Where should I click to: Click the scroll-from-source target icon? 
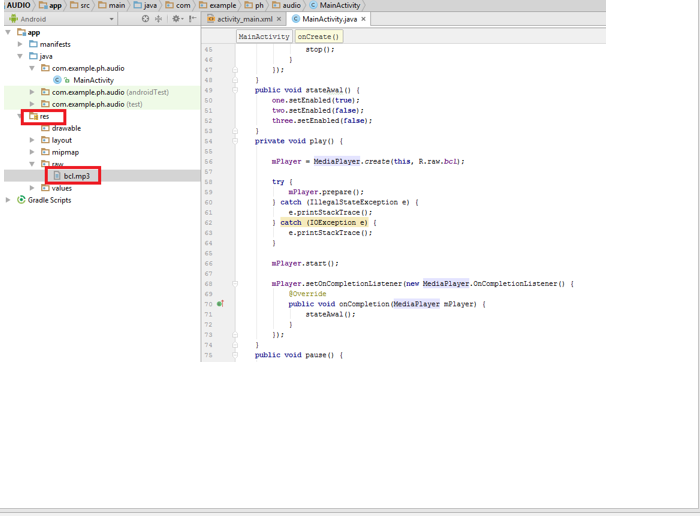145,19
